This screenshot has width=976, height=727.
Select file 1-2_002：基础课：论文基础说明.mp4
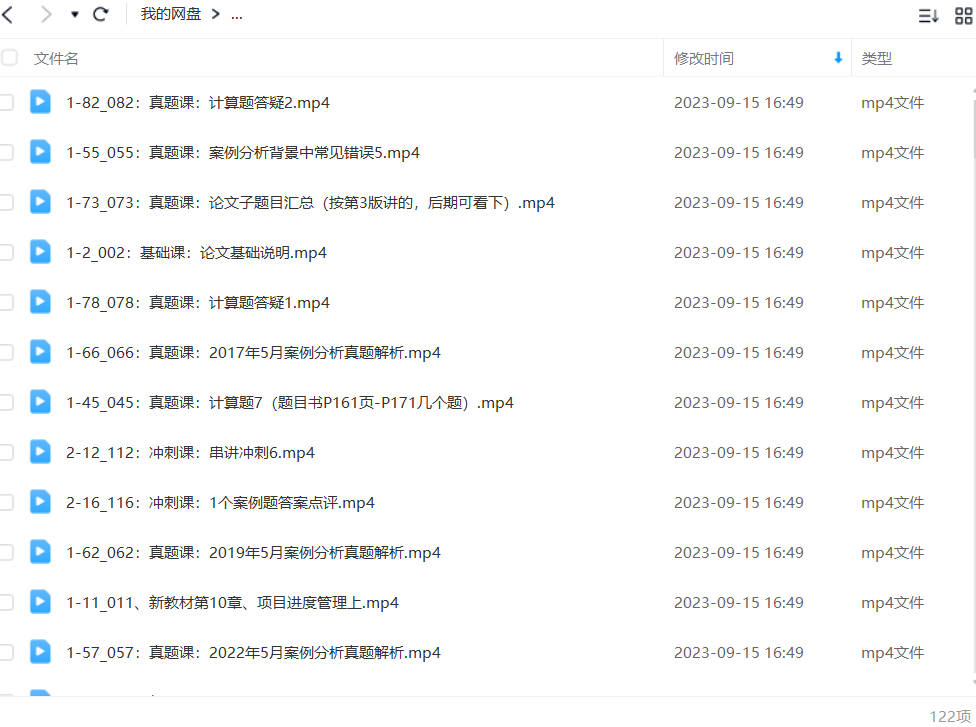pyautogui.click(x=196, y=253)
